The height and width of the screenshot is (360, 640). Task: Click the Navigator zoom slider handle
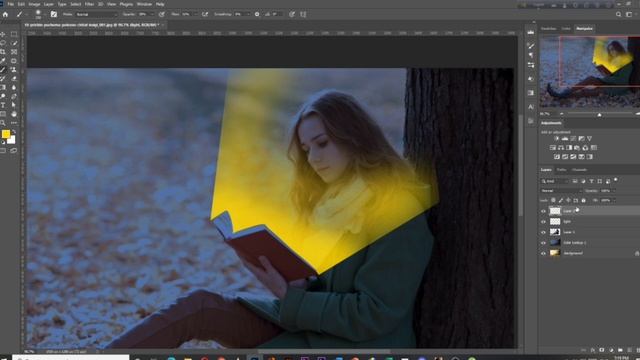[x=599, y=115]
